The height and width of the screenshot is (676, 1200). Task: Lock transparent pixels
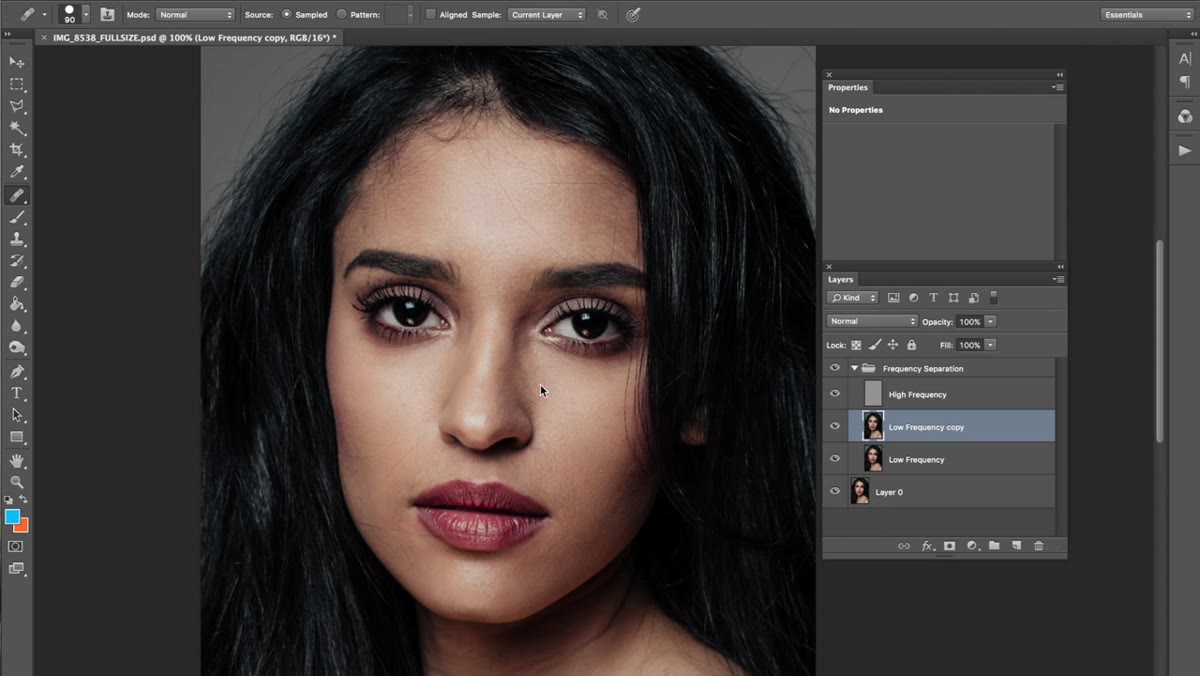click(x=856, y=345)
